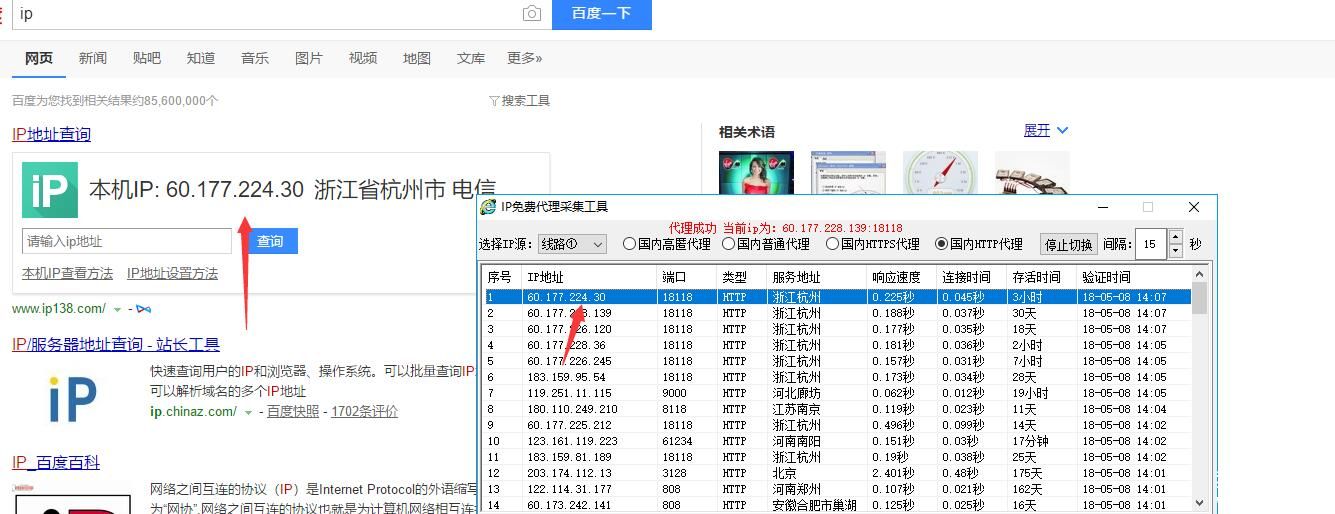1335x514 pixels.
Task: Select the proxy row 183.159.95.54
Action: point(838,377)
